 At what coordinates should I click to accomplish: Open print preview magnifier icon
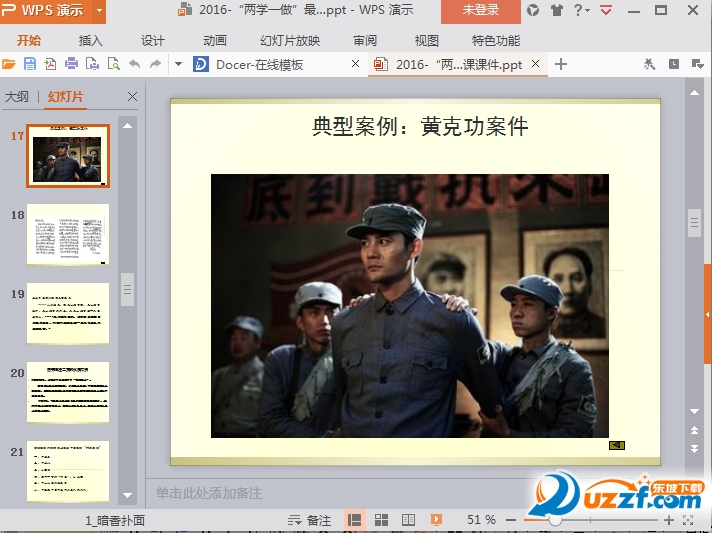[114, 64]
